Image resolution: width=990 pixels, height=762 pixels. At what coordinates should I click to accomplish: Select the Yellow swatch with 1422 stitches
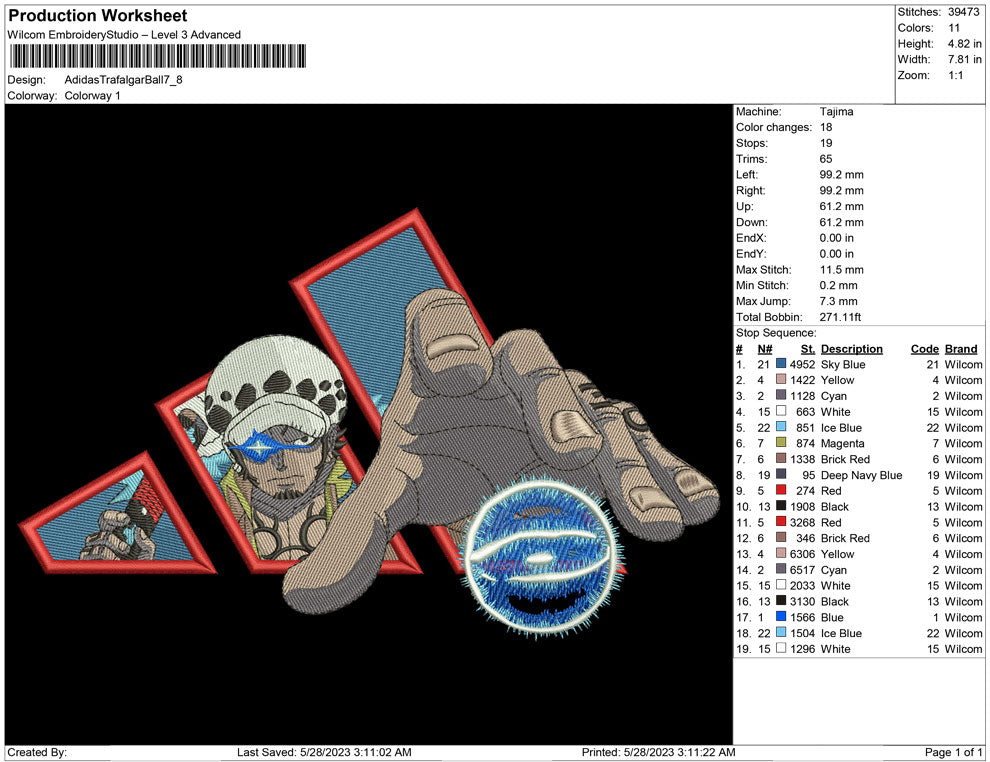[x=781, y=379]
